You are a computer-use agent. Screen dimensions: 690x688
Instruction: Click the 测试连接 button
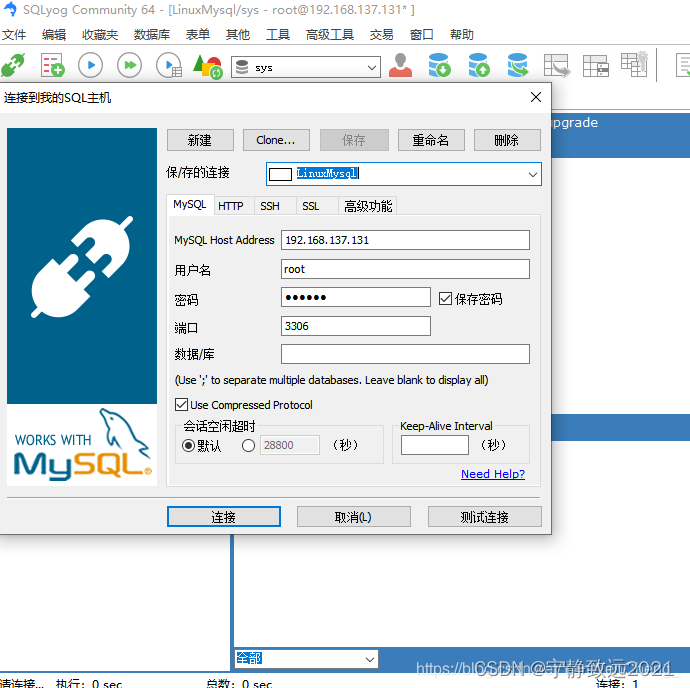coord(484,517)
